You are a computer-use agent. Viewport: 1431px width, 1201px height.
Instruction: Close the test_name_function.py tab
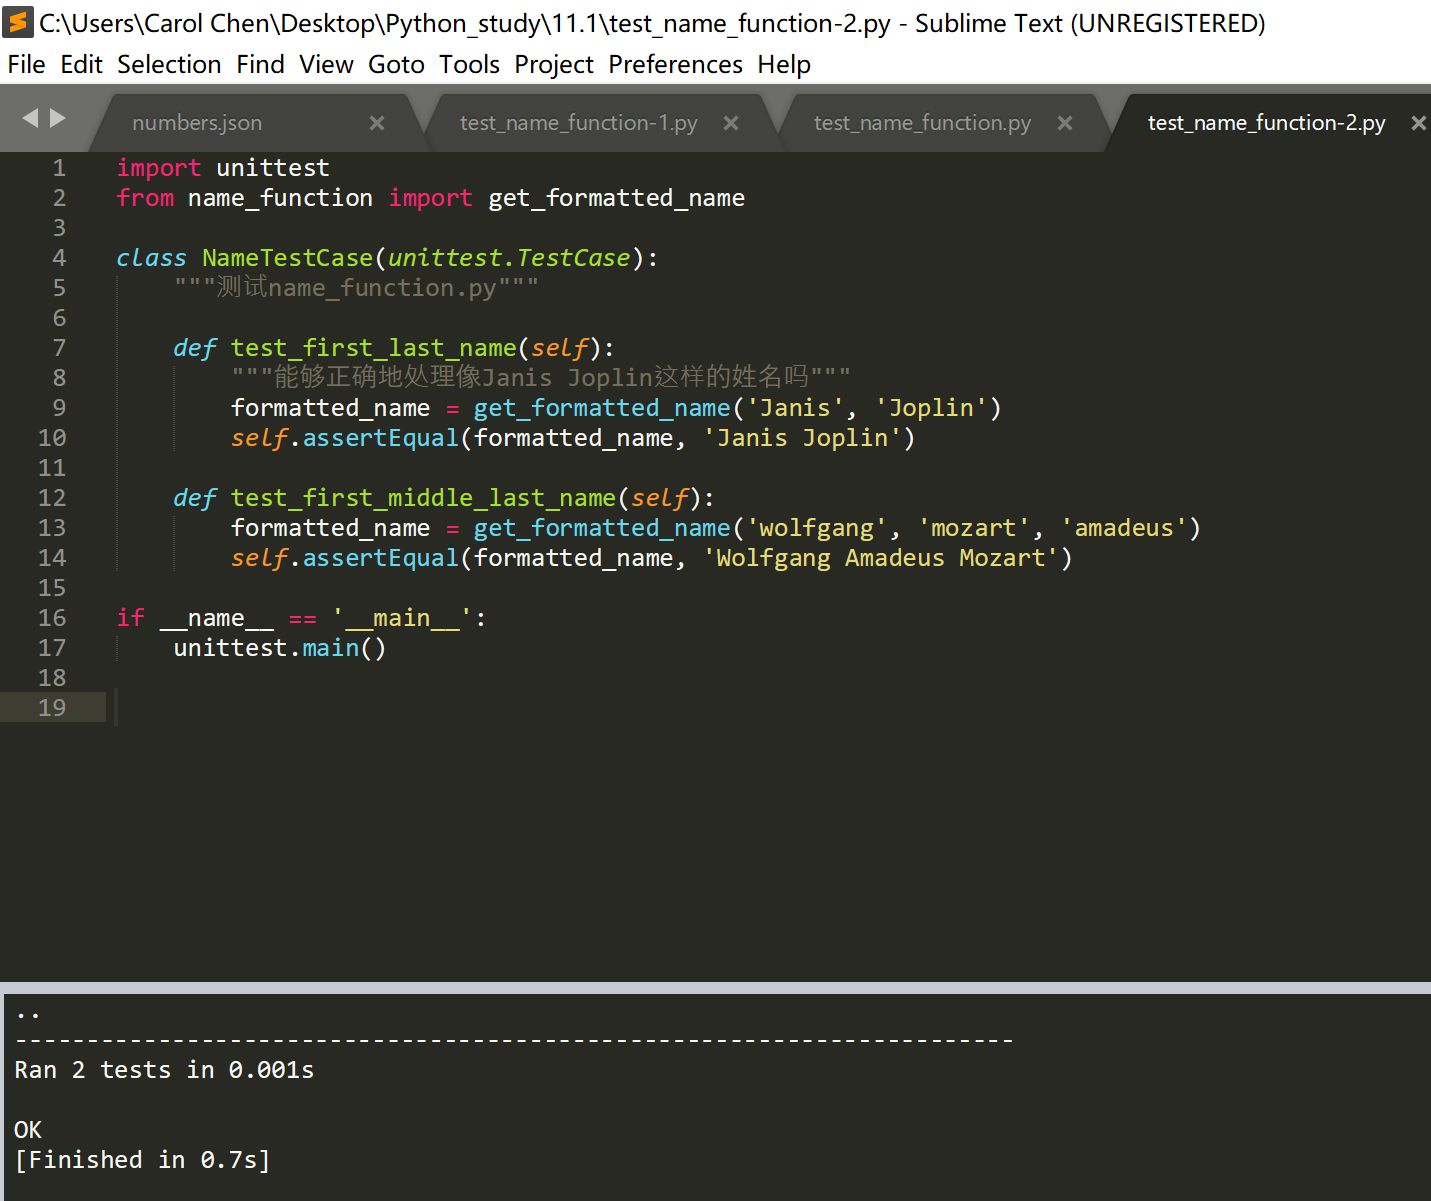pyautogui.click(x=1065, y=123)
